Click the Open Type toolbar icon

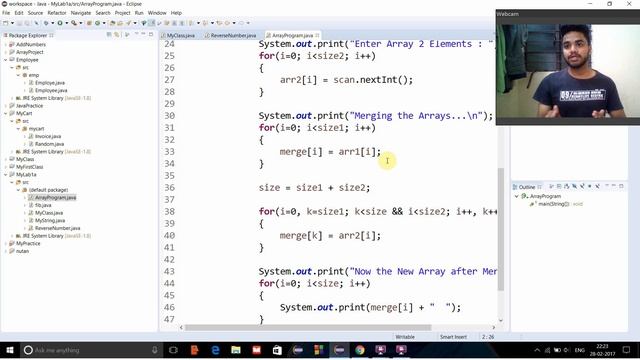(112, 23)
